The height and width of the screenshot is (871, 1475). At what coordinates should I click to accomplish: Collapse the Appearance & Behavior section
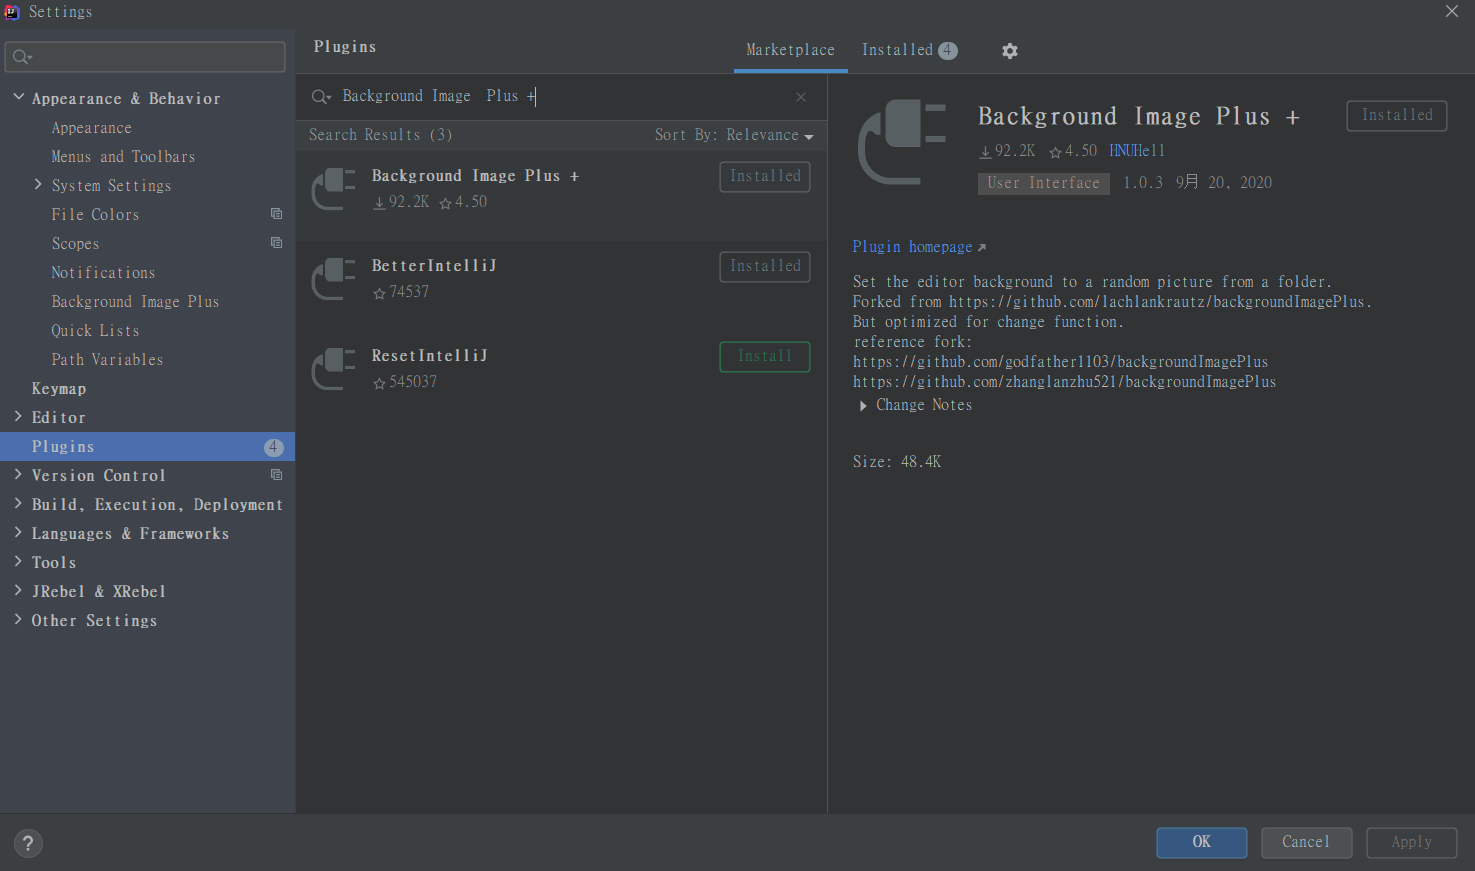point(18,97)
